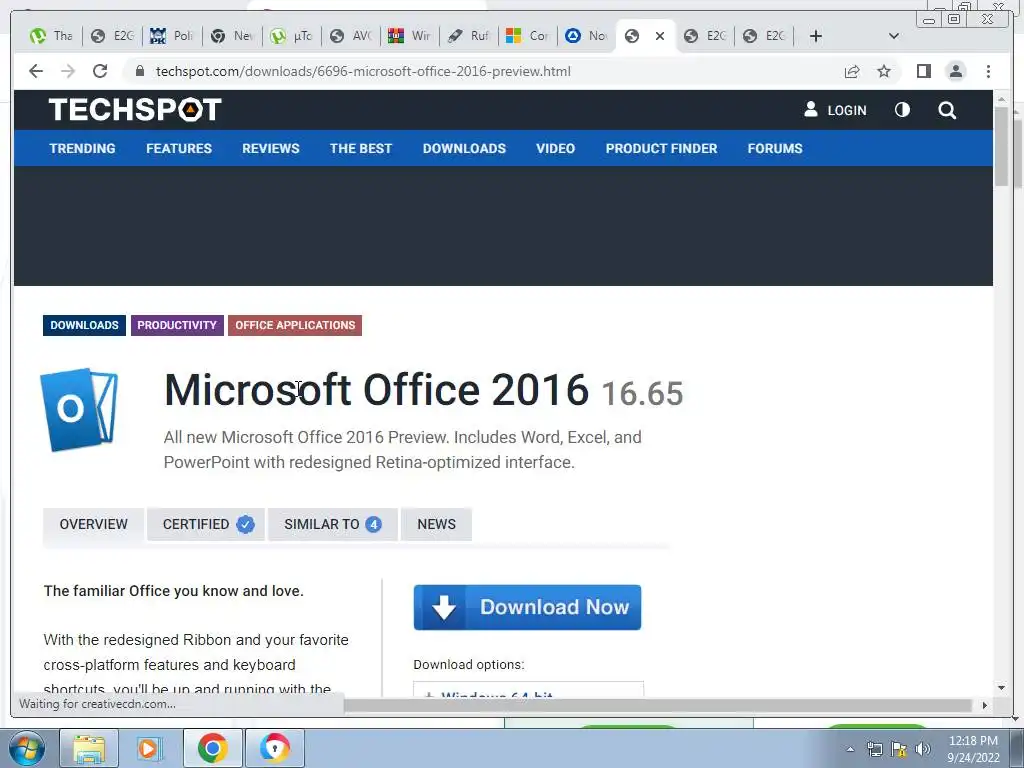This screenshot has height=768, width=1024.
Task: Click the browser Back arrow
Action: 36,71
